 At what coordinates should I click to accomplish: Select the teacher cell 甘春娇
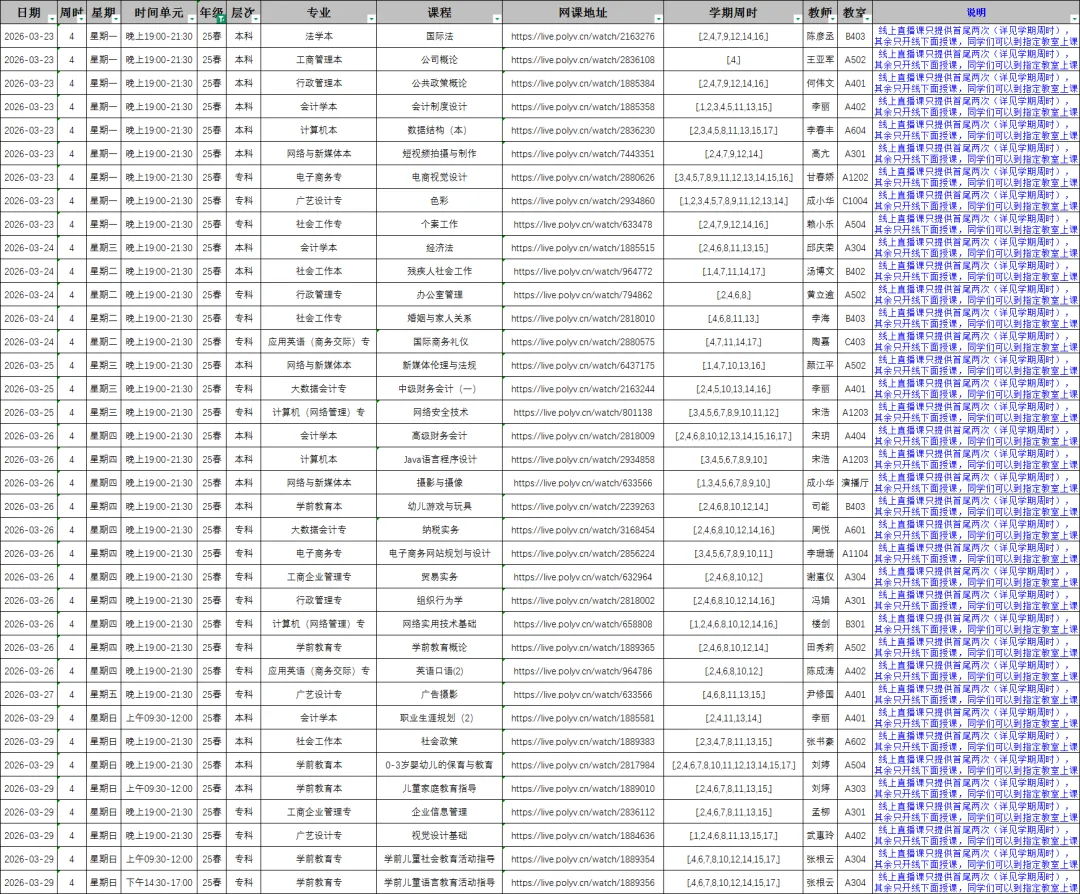coord(820,177)
